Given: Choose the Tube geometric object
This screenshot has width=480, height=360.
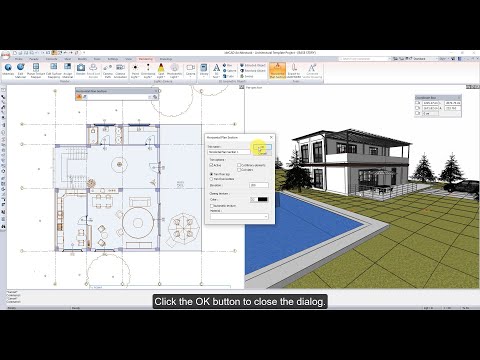Looking at the screenshot, I should (x=228, y=76).
